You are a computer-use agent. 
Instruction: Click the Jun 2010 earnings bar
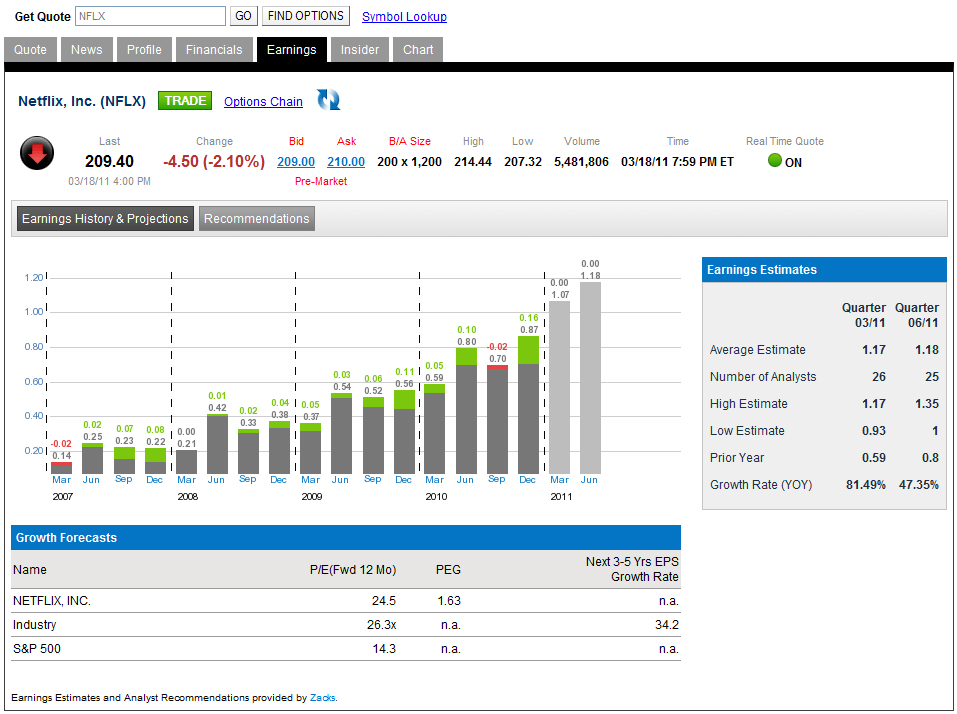click(466, 411)
